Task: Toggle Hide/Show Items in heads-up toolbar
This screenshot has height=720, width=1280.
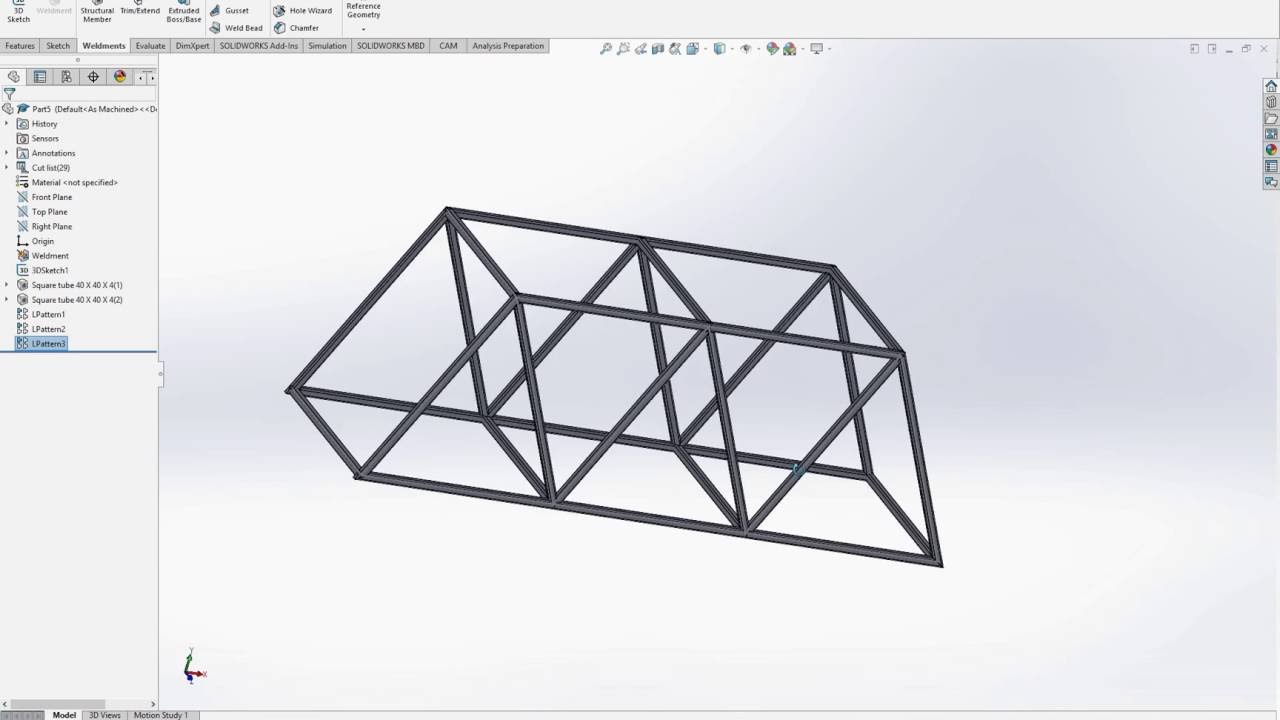Action: pos(746,47)
